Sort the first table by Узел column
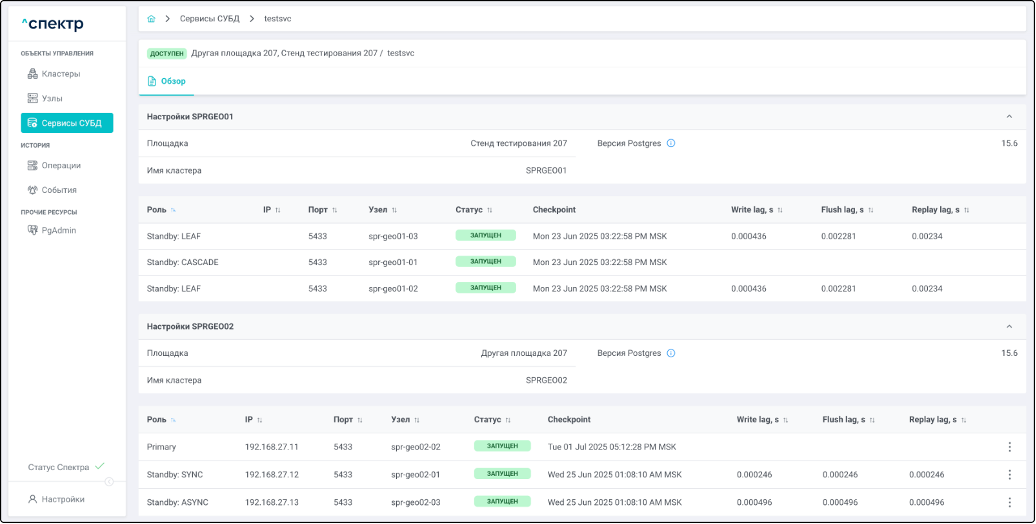This screenshot has width=1036, height=524. coord(394,210)
